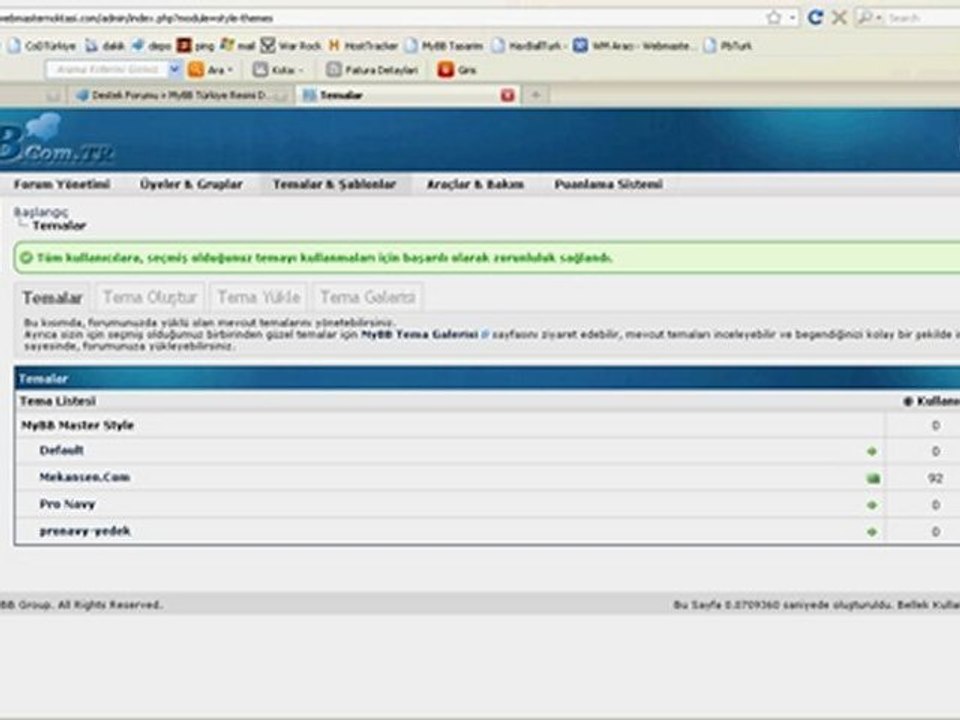960x720 pixels.
Task: Open a new browser tab with plus
Action: [x=535, y=95]
